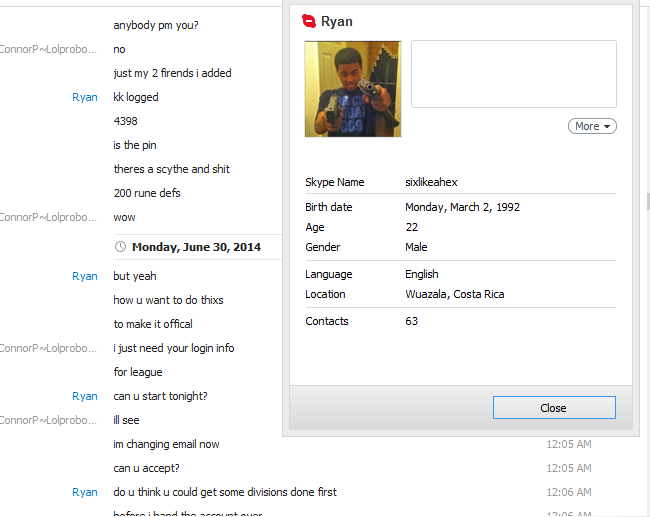The image size is (650, 517).
Task: Click ConnorP sender name beside 'i just need your login info'
Action: coord(48,348)
